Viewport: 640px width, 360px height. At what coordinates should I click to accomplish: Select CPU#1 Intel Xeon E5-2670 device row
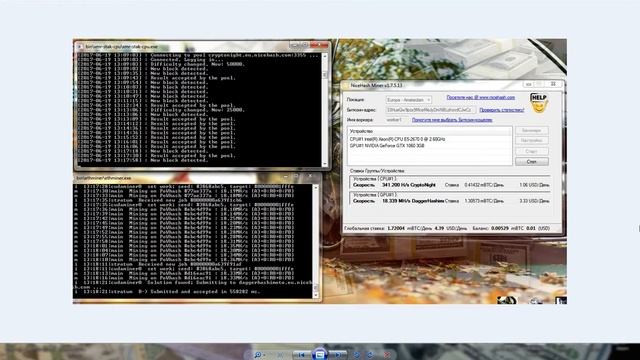click(397, 139)
